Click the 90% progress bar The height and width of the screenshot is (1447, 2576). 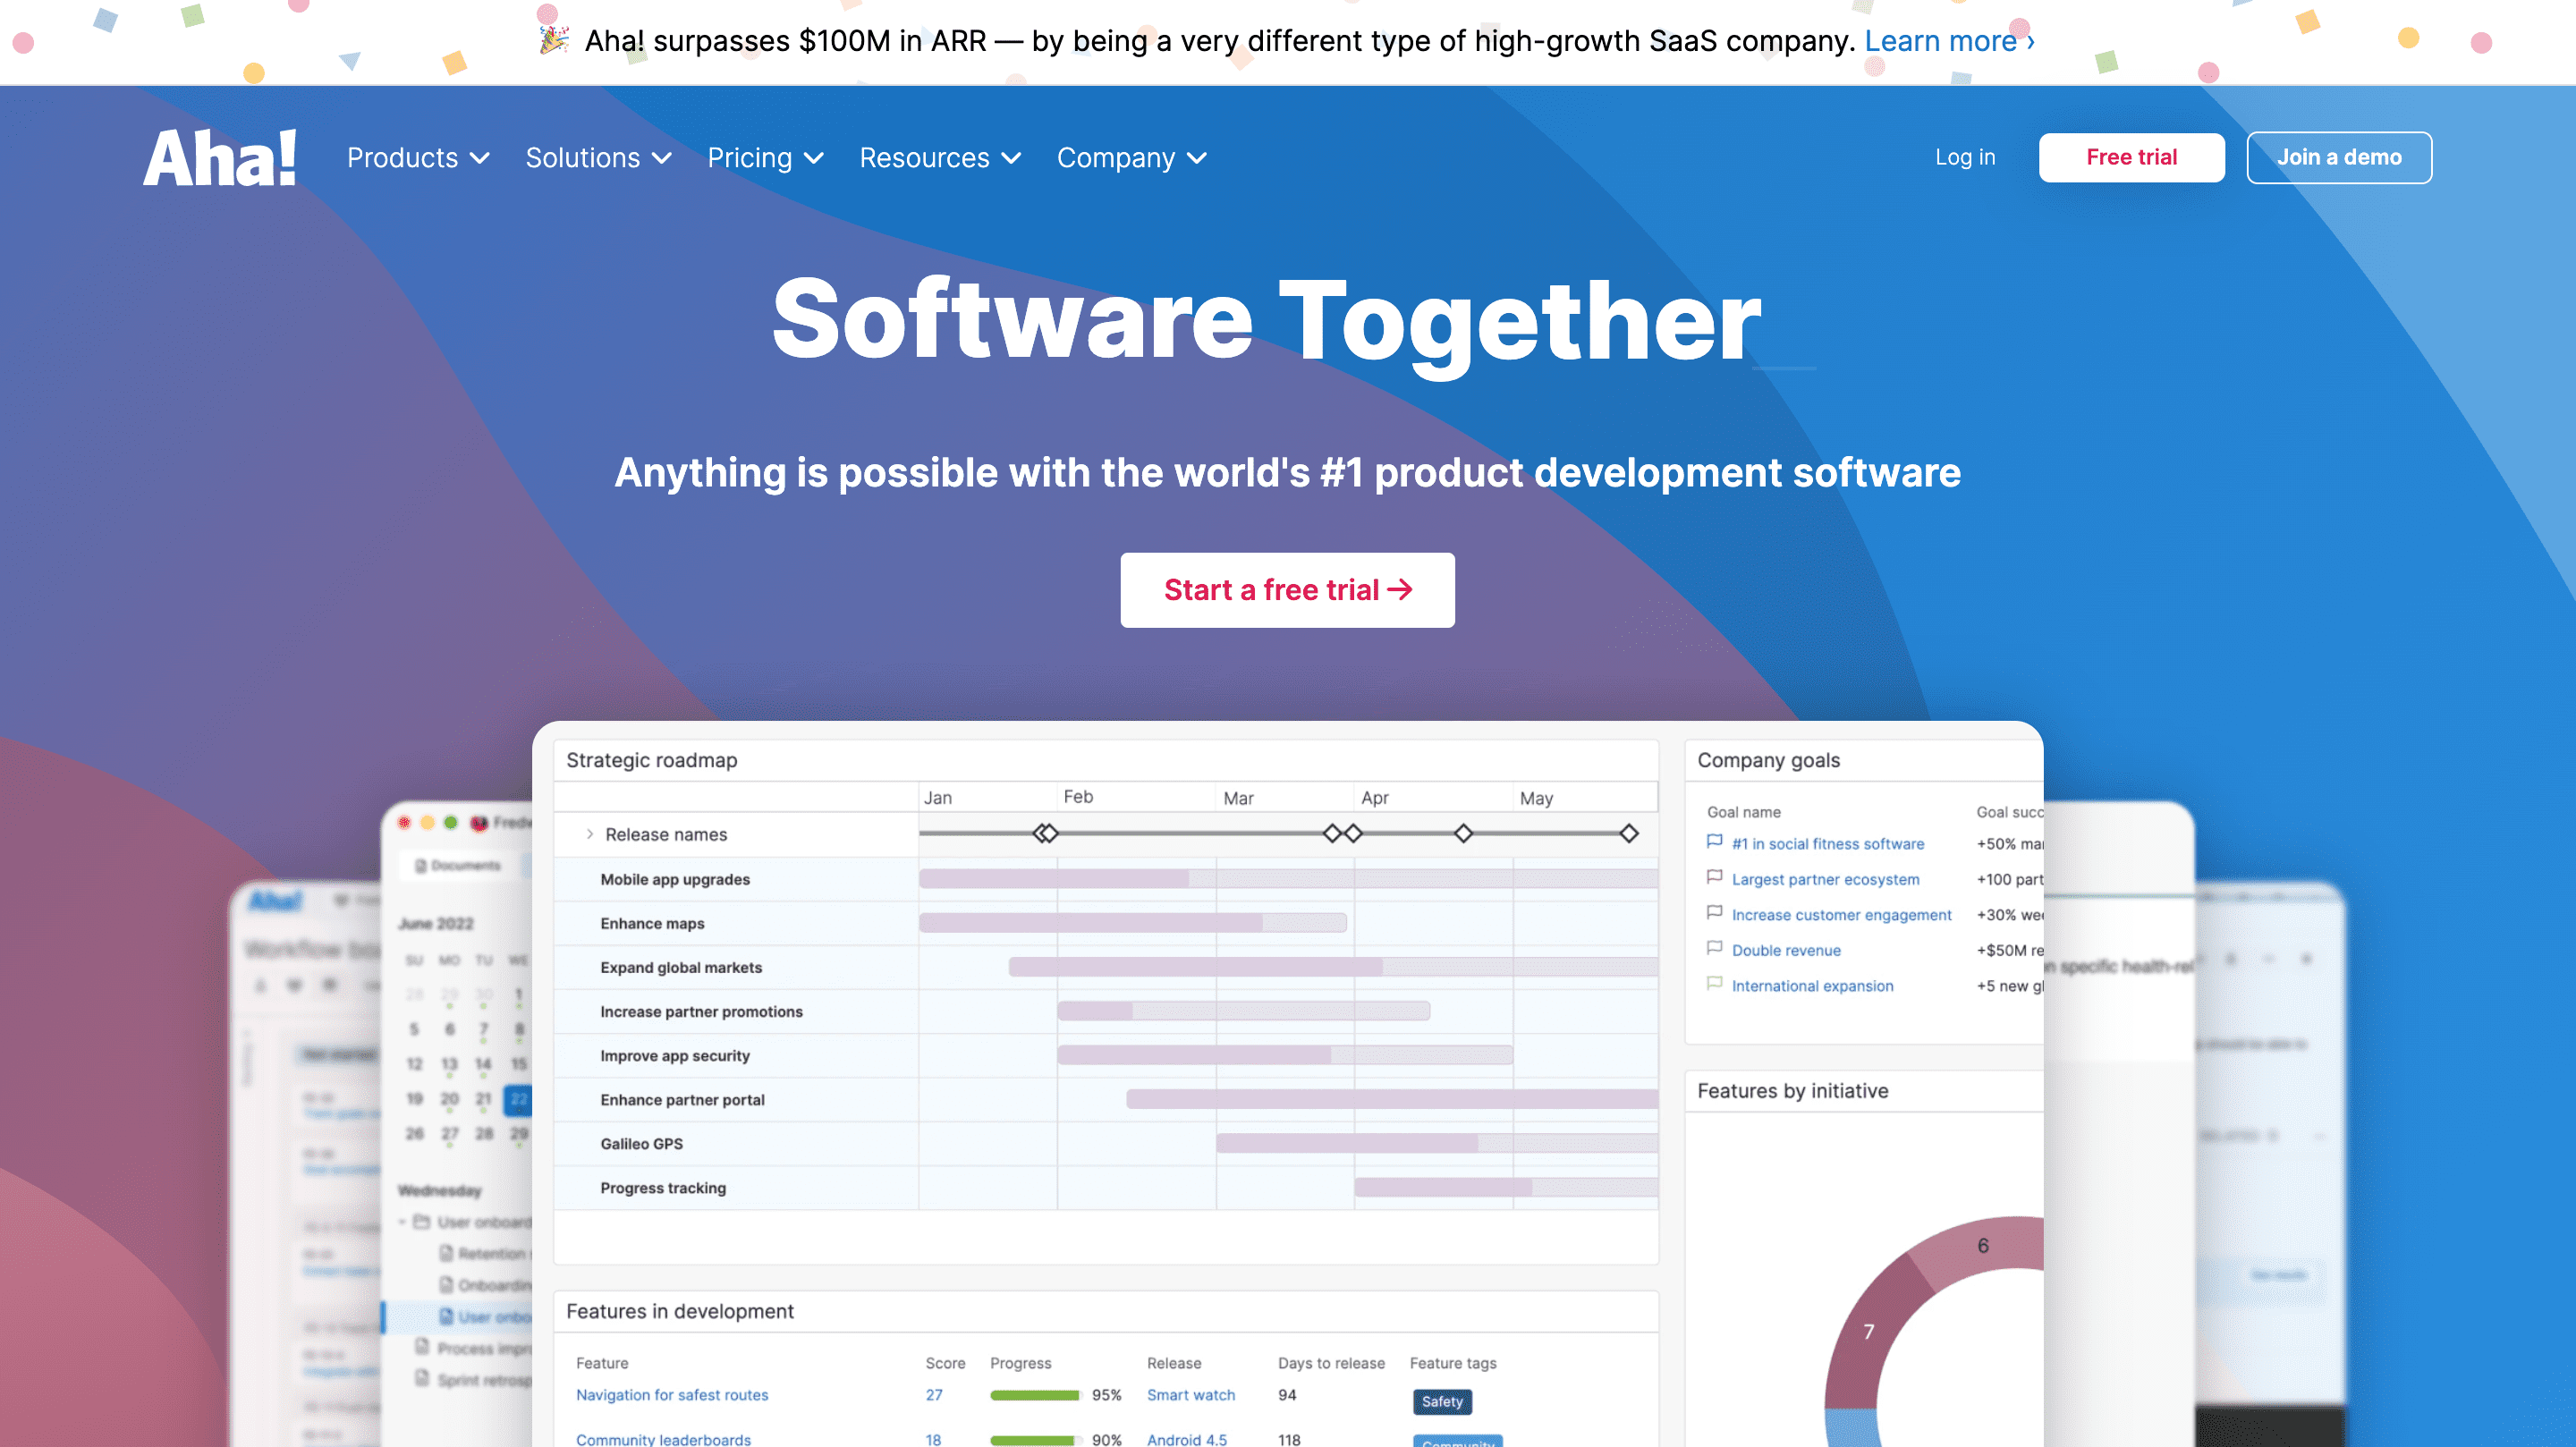[x=1035, y=1440]
